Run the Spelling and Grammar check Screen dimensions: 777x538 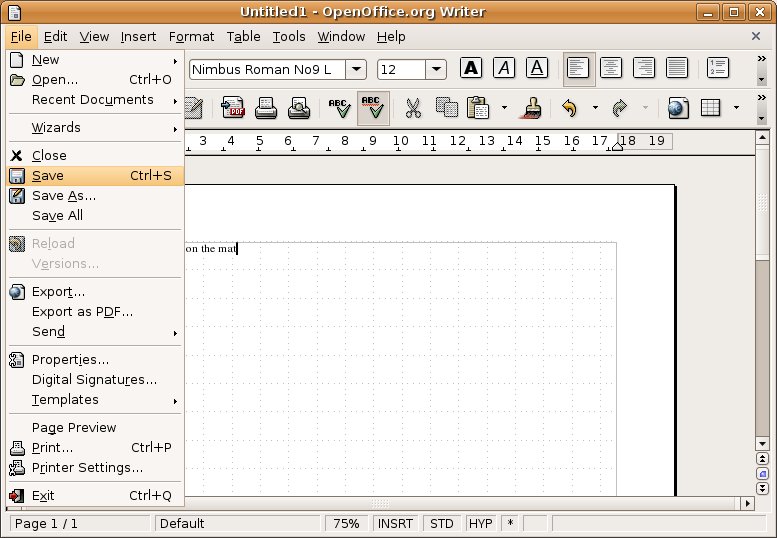click(x=339, y=108)
